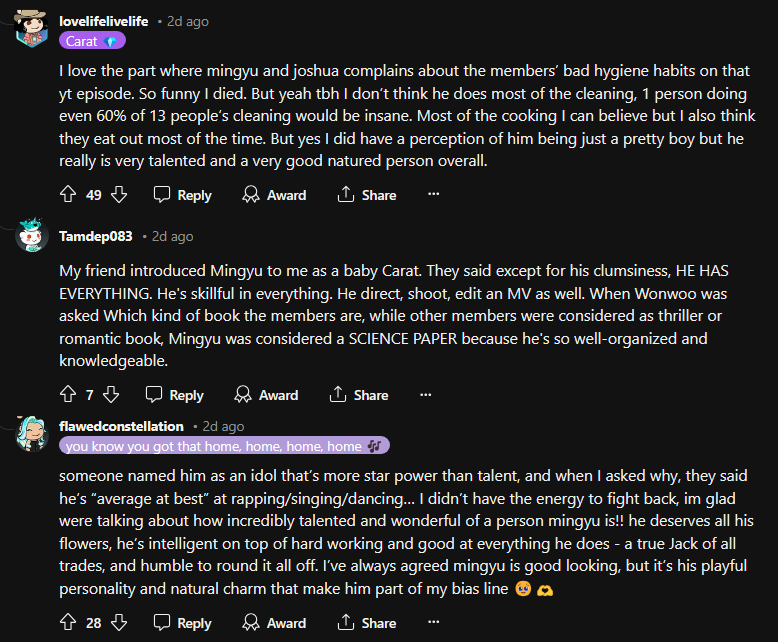Image resolution: width=778 pixels, height=642 pixels.
Task: Give an Award to lovelifelivelife's comment
Action: pos(274,194)
